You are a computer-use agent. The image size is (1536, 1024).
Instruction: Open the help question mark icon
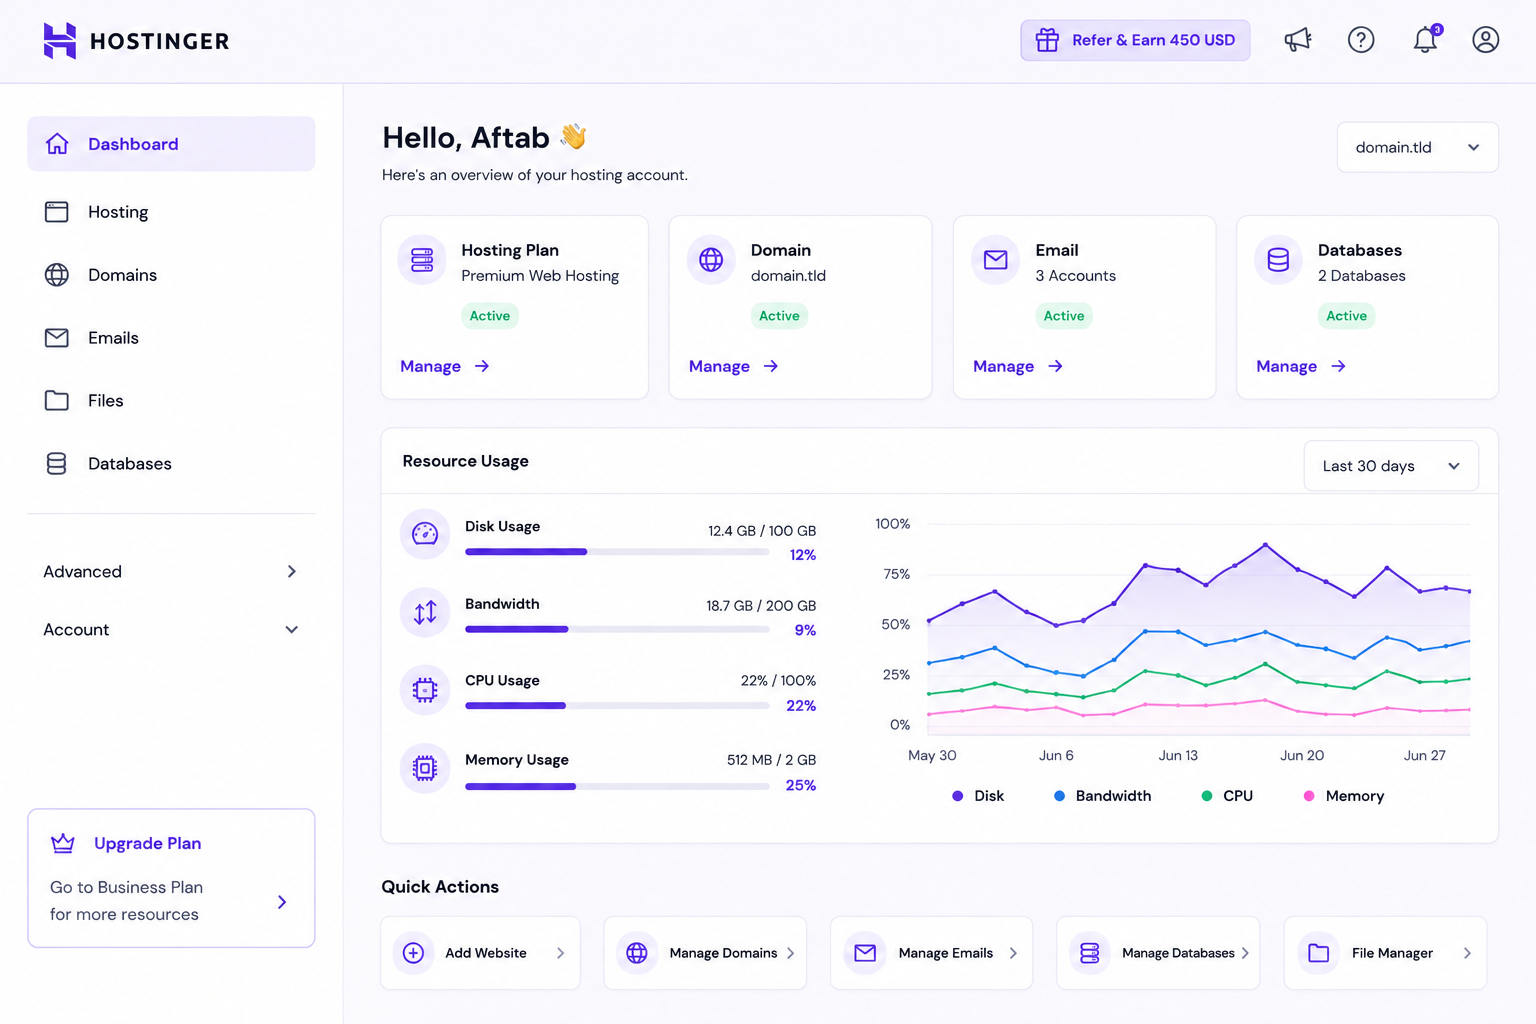click(1361, 40)
